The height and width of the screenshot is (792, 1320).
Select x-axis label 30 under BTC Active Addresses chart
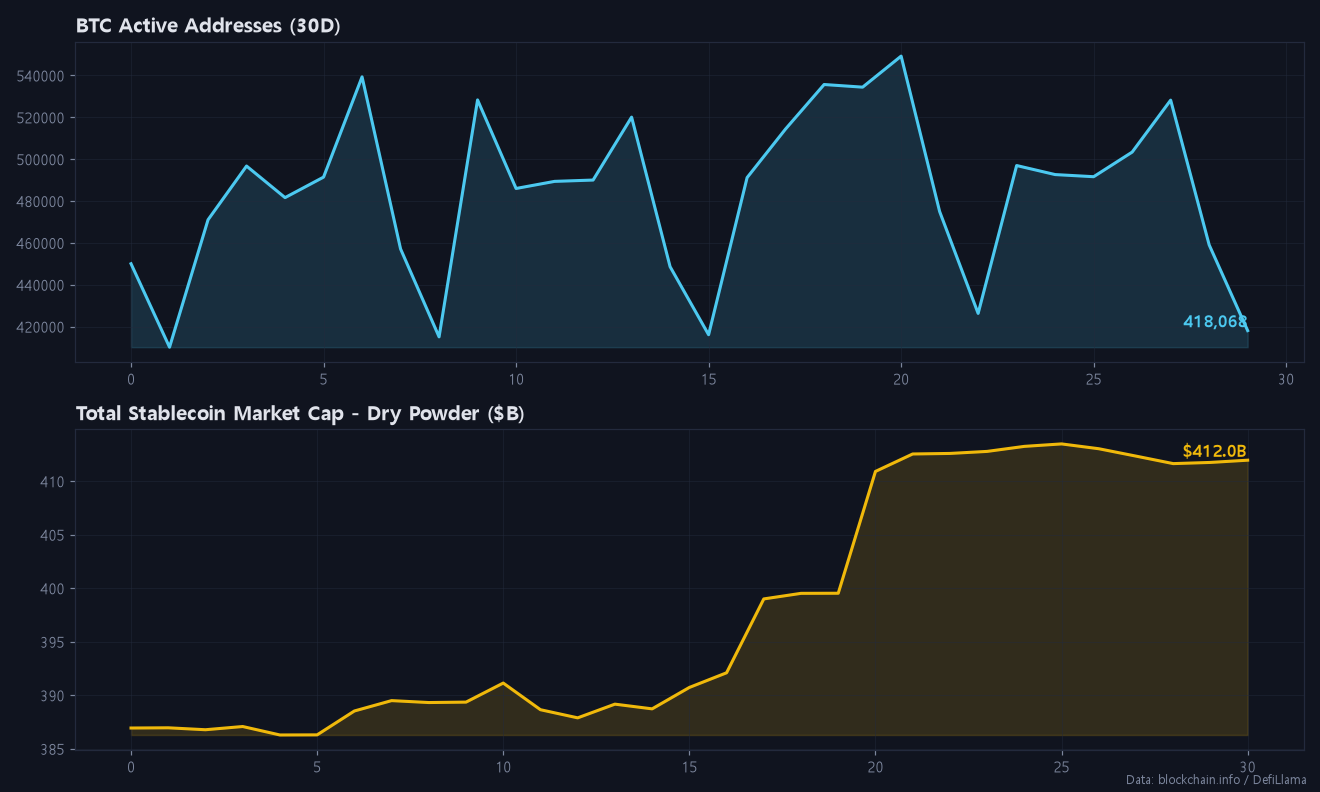1286,380
